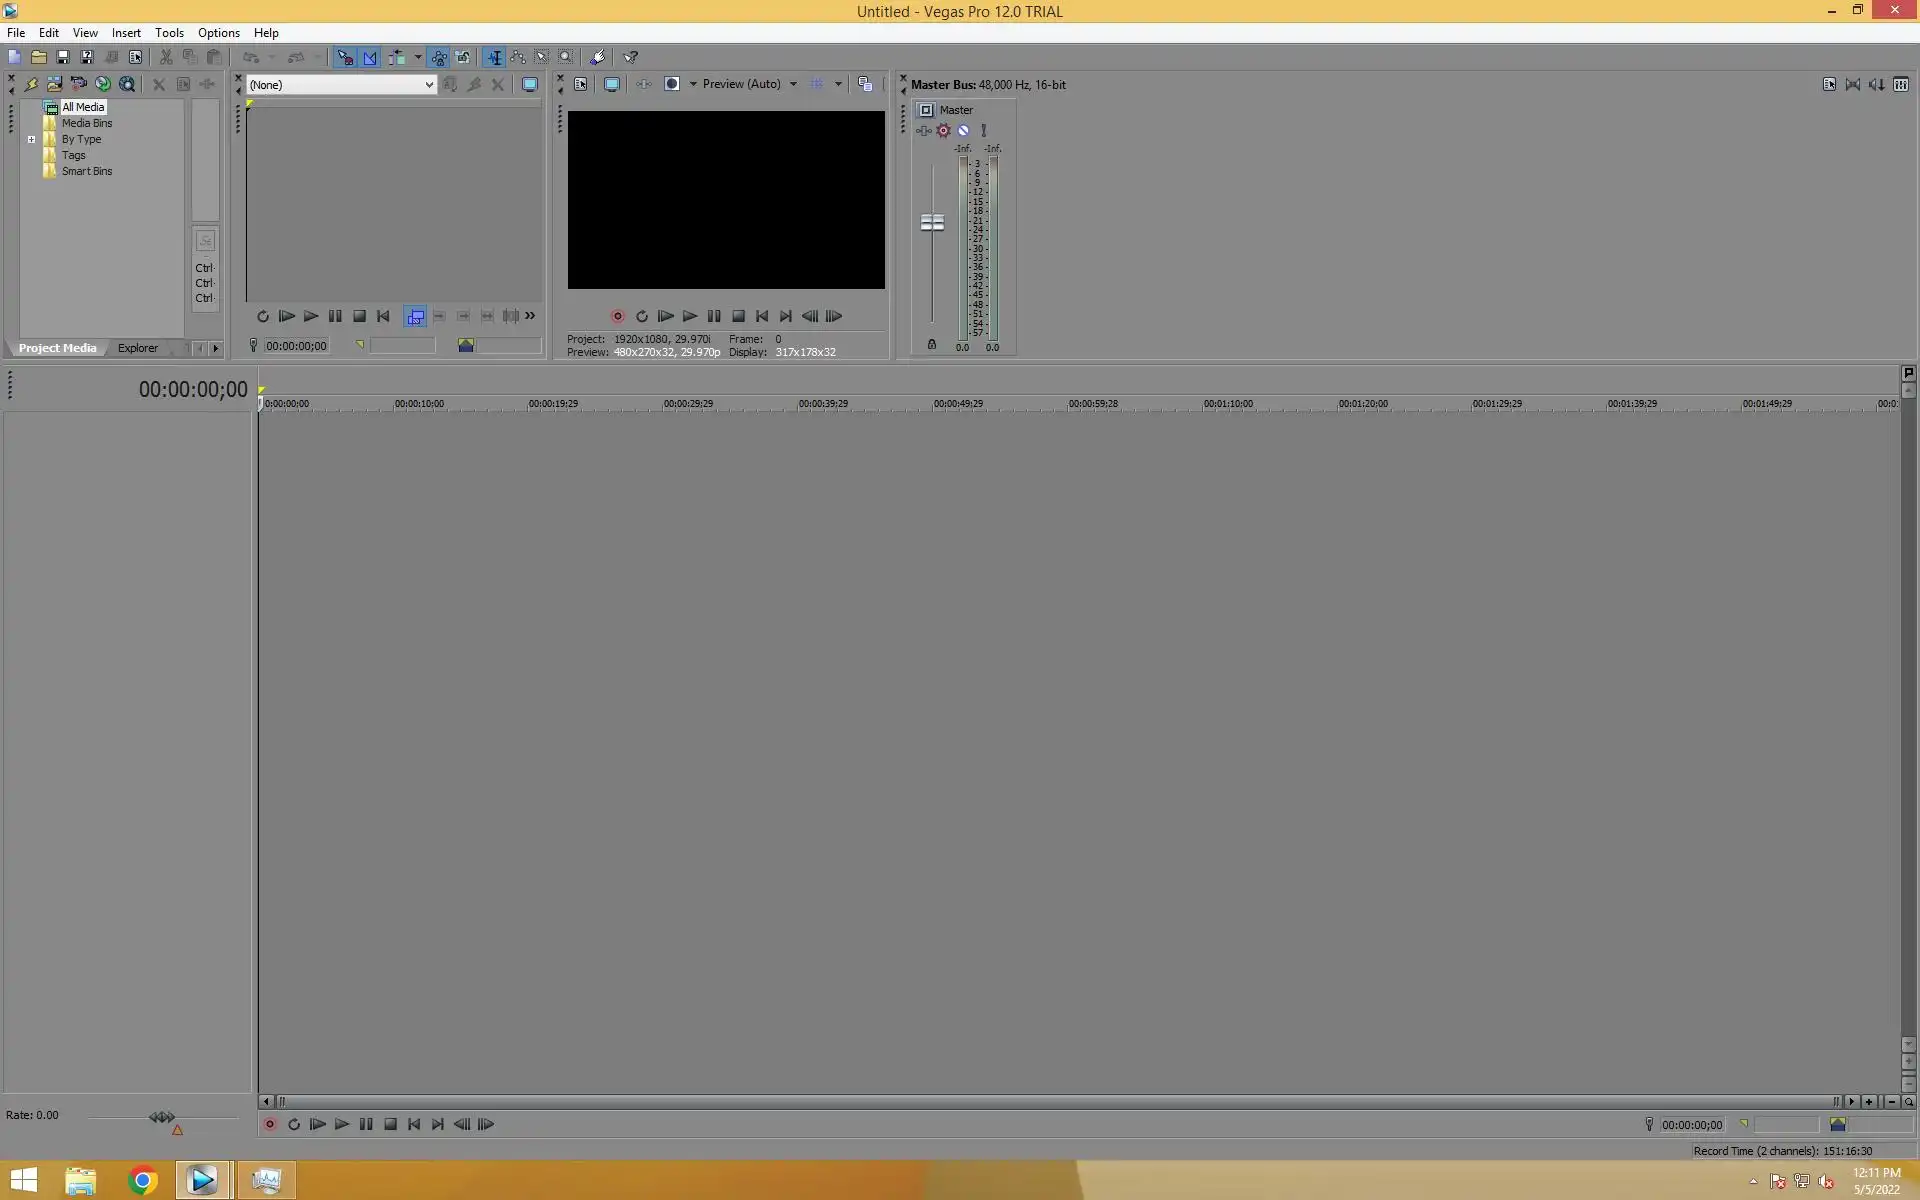Viewport: 1920px width, 1200px height.
Task: Click the New Project icon in the toolbar
Action: (14, 57)
